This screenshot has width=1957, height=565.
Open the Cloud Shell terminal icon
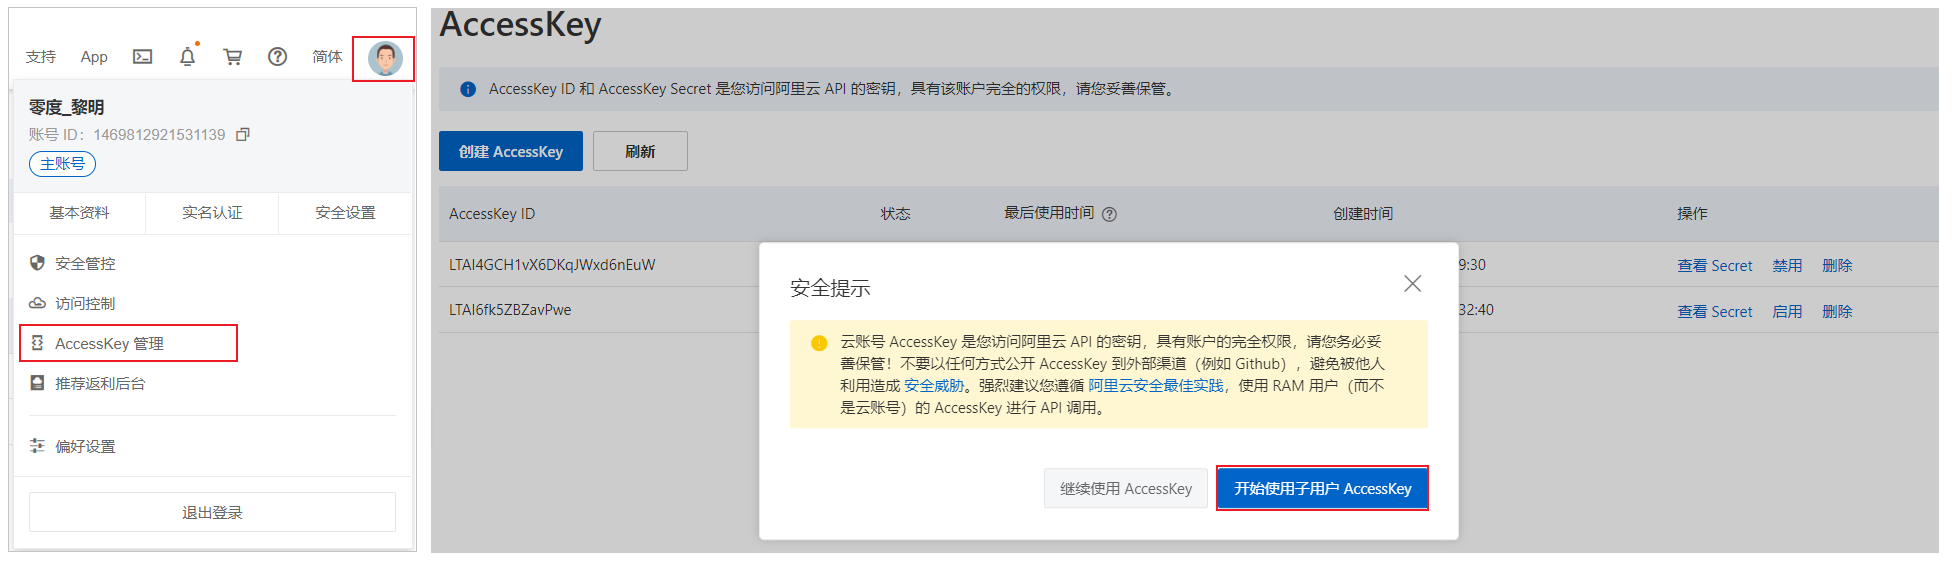pyautogui.click(x=143, y=57)
